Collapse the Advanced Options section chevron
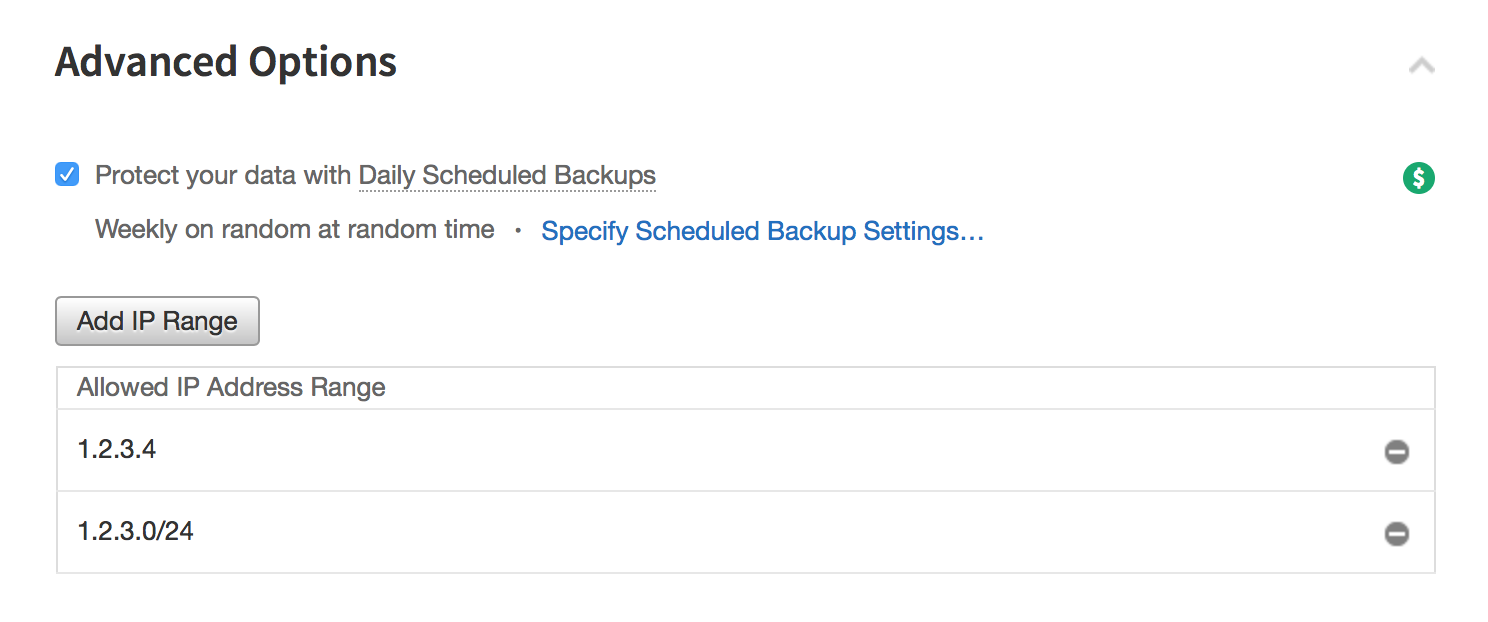This screenshot has height=622, width=1488. [x=1421, y=66]
